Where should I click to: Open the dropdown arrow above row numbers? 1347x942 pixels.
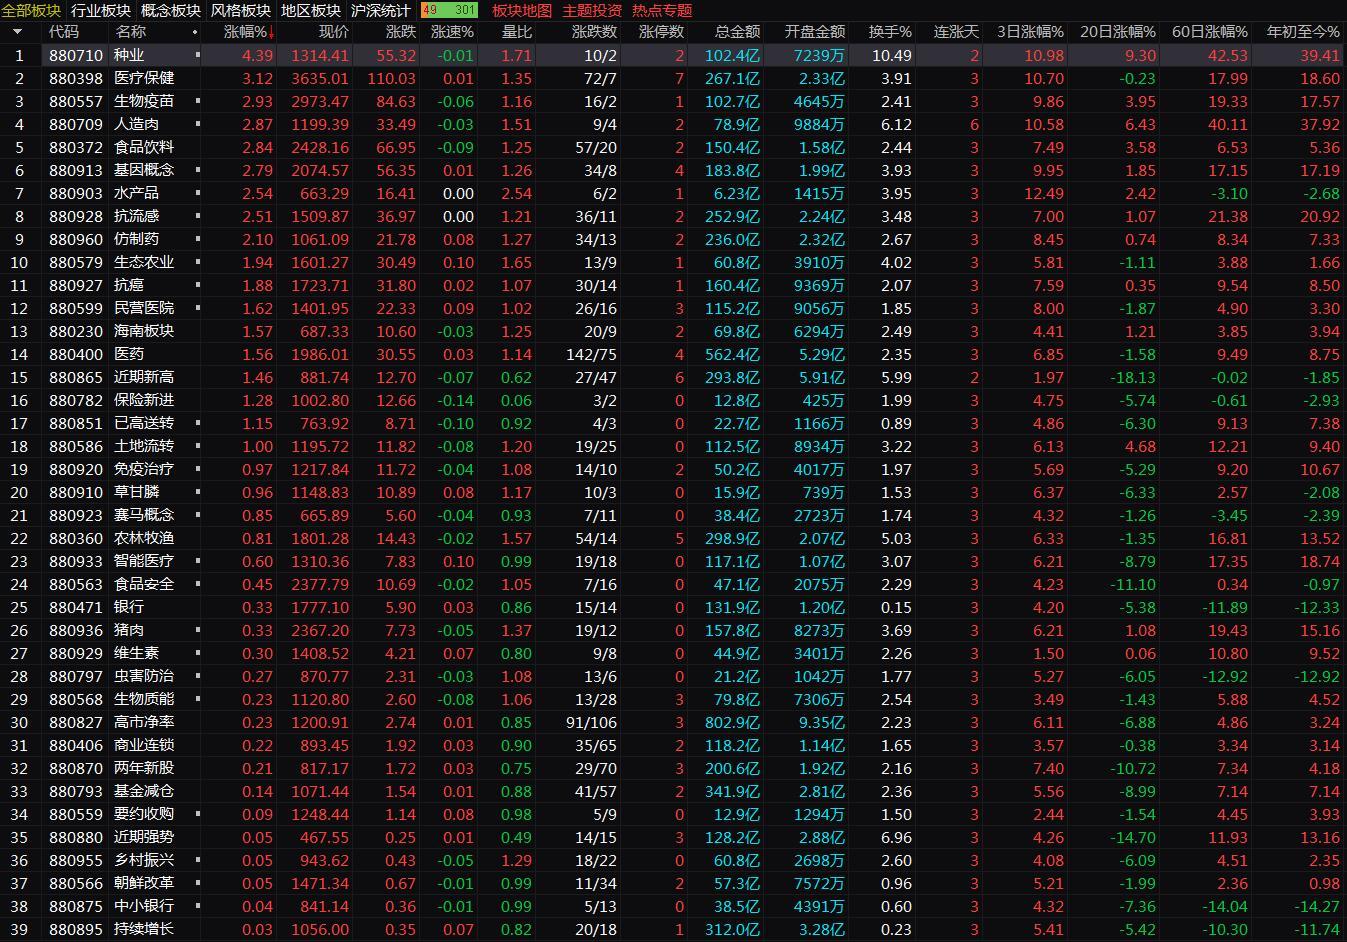tap(17, 32)
